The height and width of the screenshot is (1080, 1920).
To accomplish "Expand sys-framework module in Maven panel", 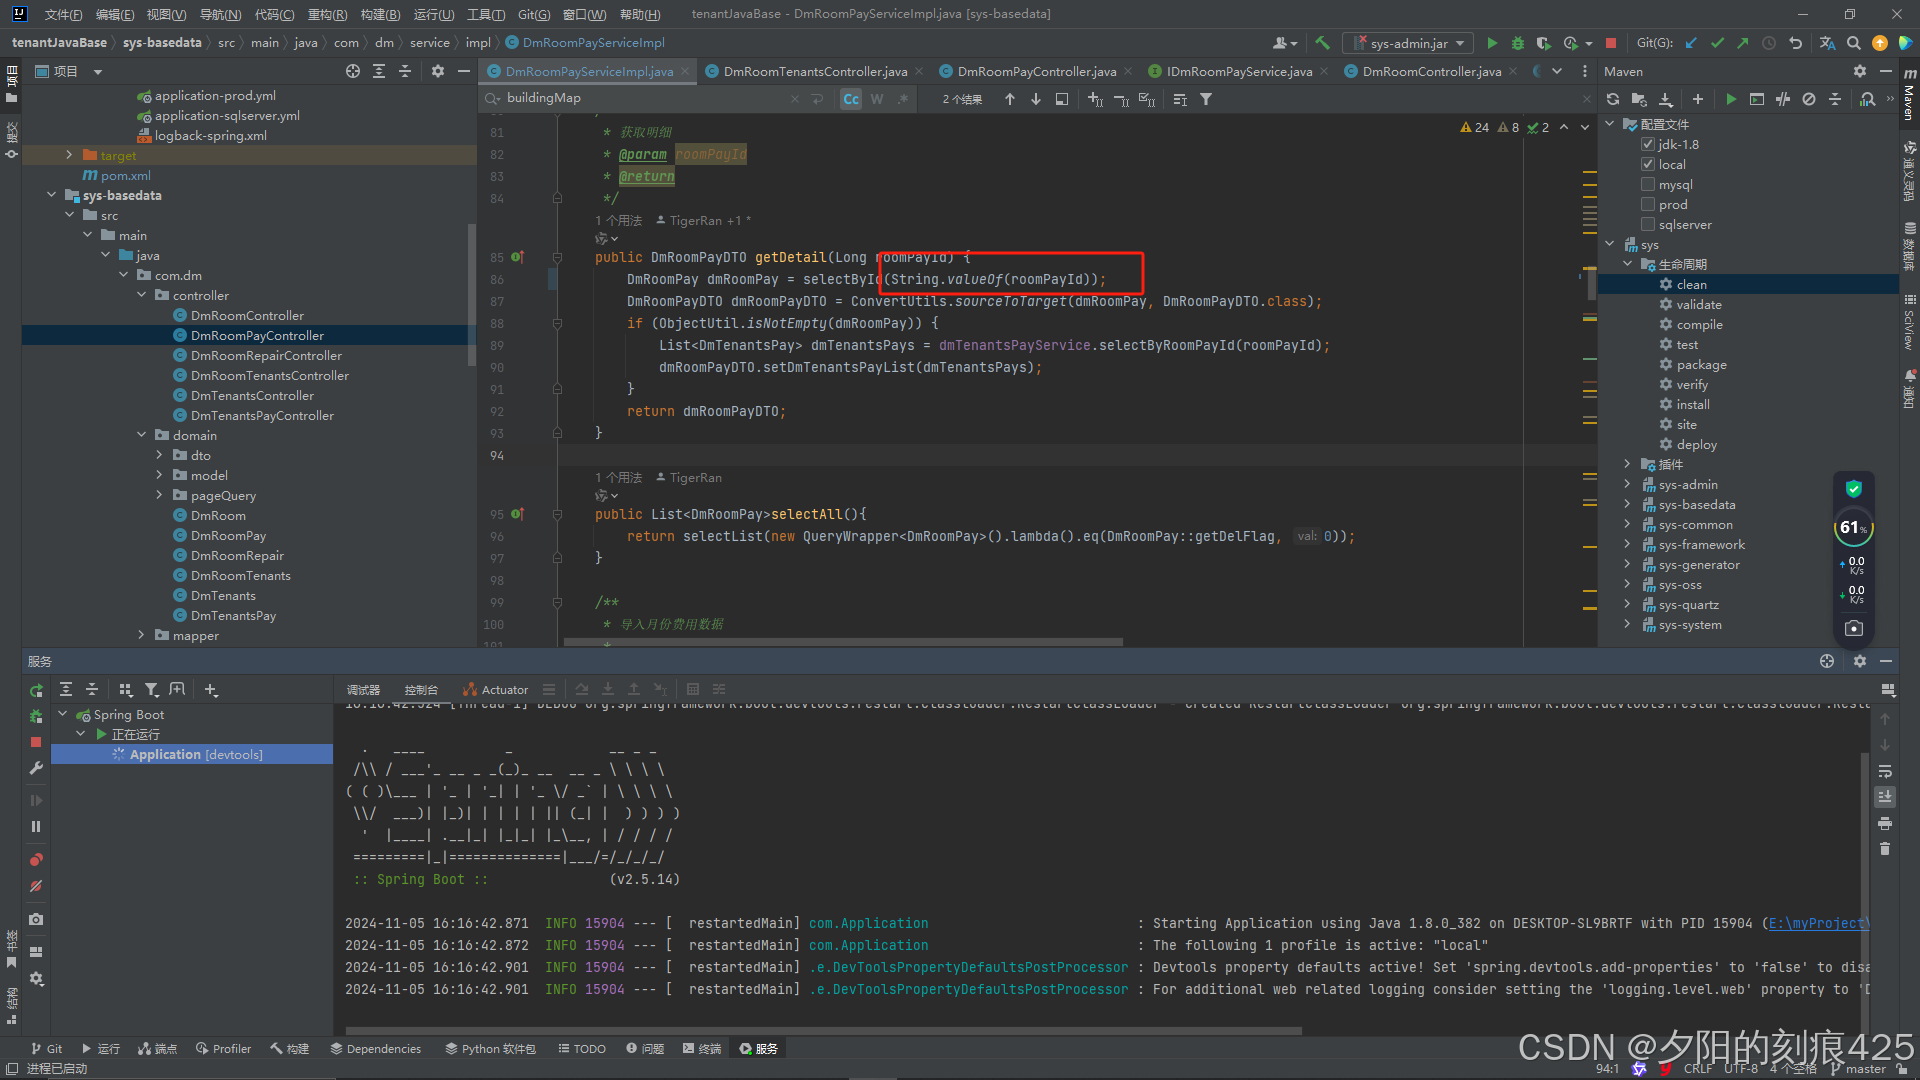I will click(1627, 545).
